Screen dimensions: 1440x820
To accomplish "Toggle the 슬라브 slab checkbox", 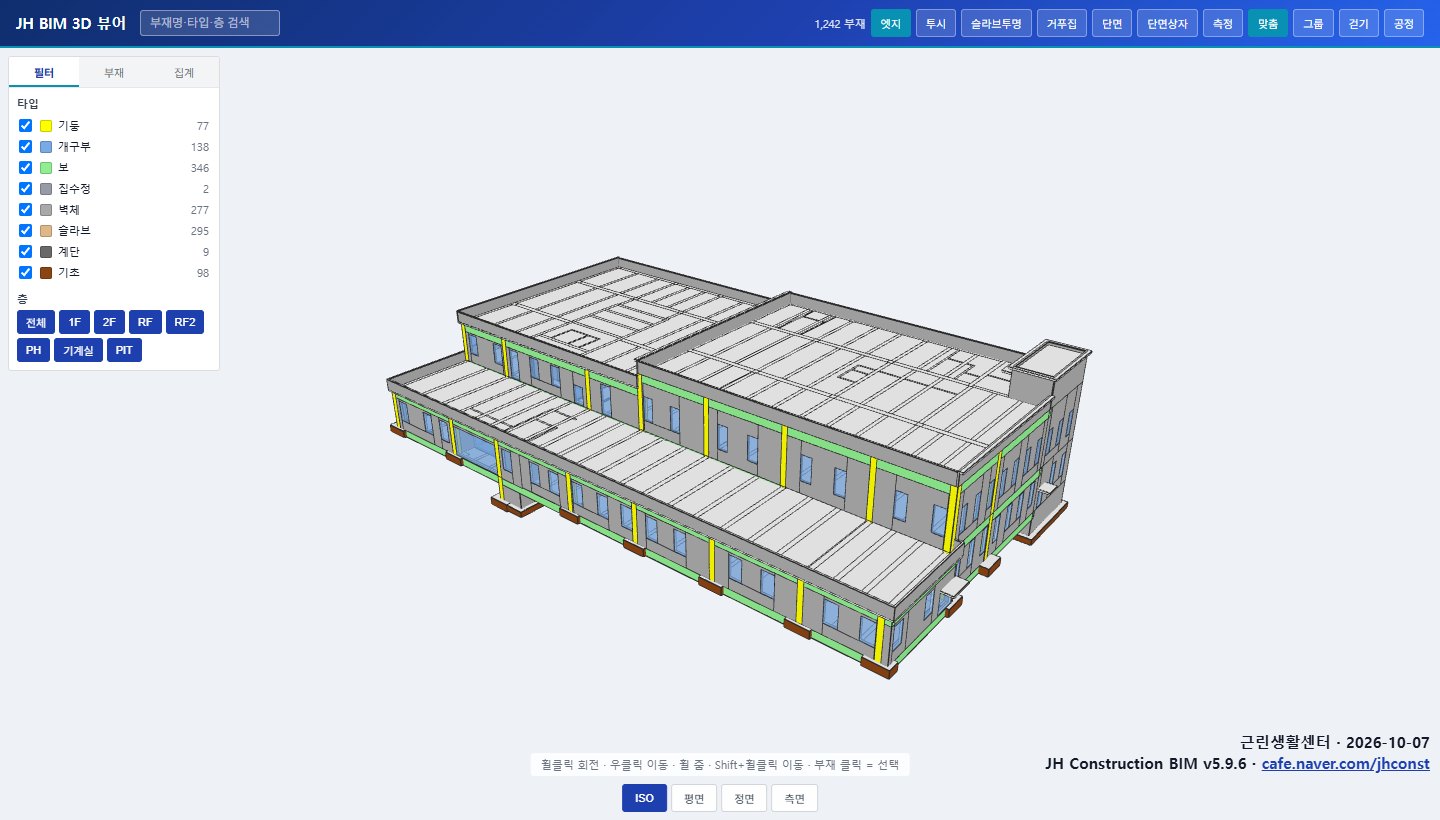I will pos(26,231).
